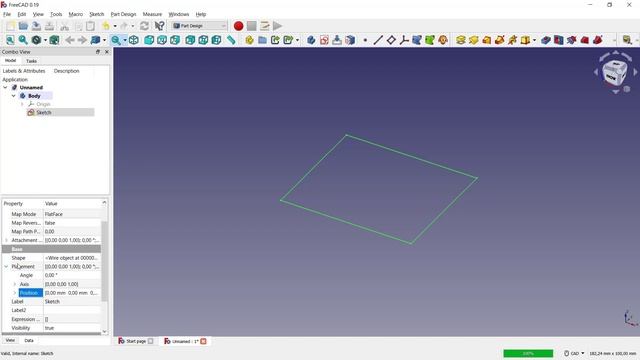Click the Create Sketch icon
The width and height of the screenshot is (640, 360).
[324, 40]
